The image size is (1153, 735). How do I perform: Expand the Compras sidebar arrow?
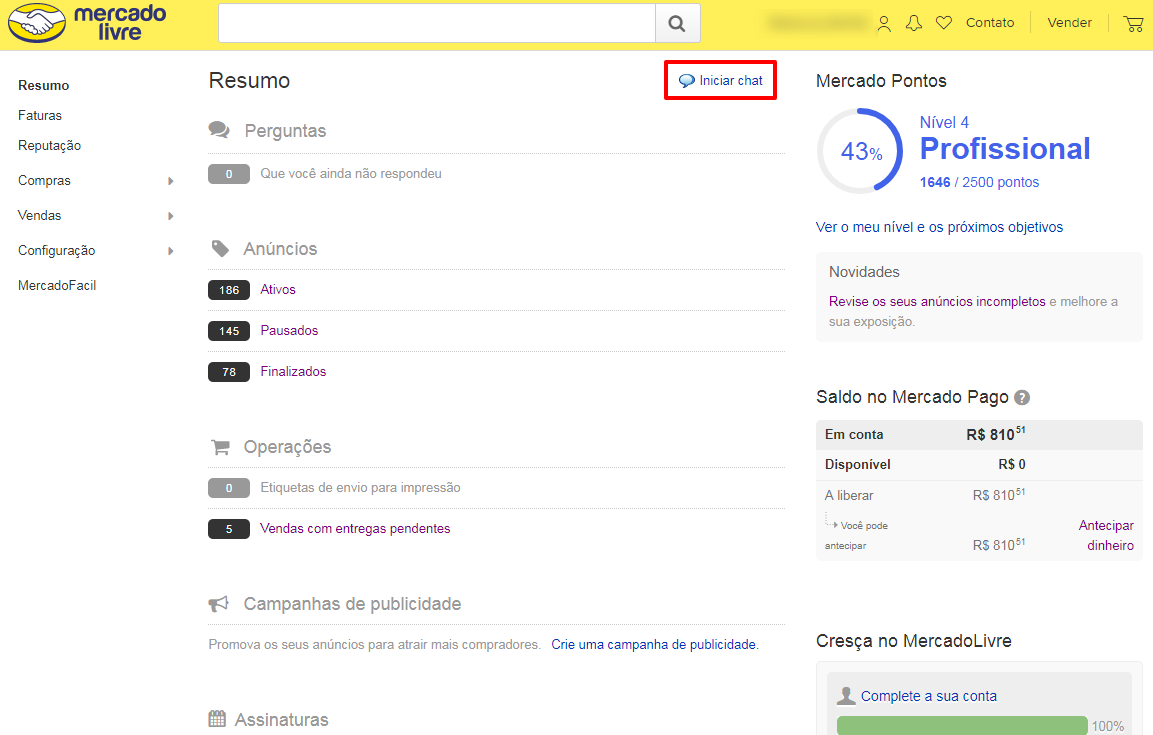[x=171, y=181]
